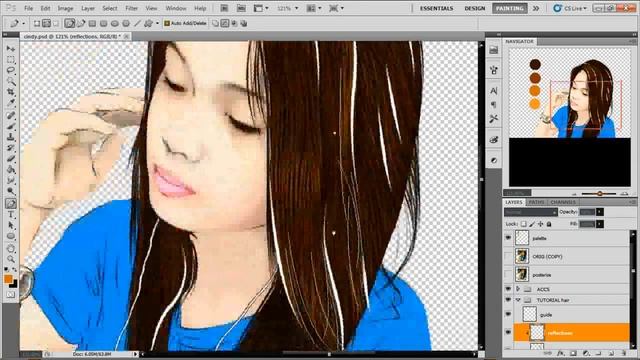The image size is (640, 360).
Task: Select the Spot Healing Brush tool
Action: point(11,116)
